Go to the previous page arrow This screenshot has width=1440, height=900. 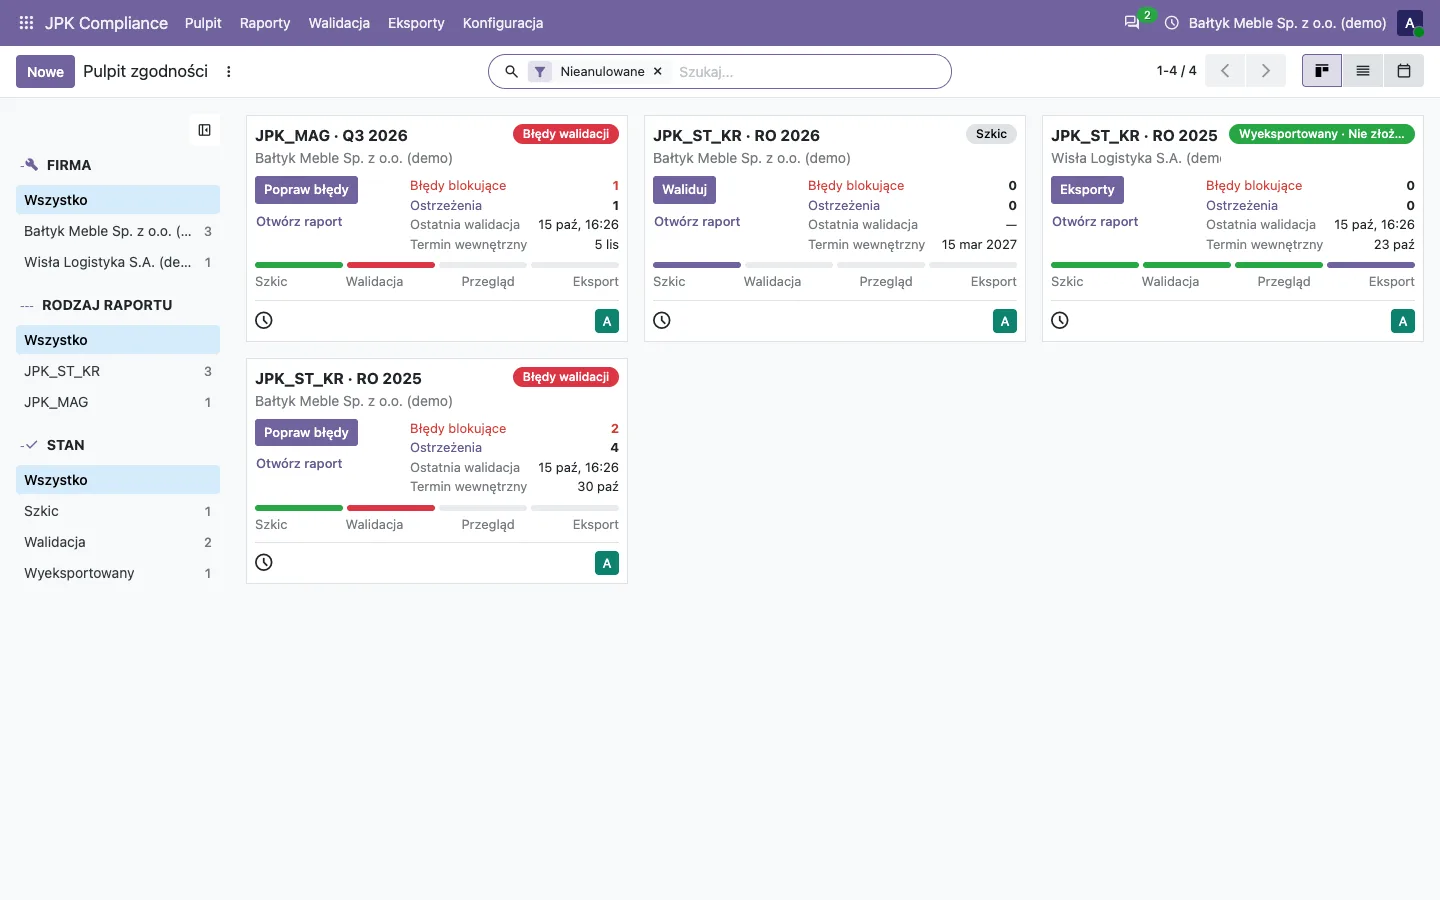[x=1225, y=71]
